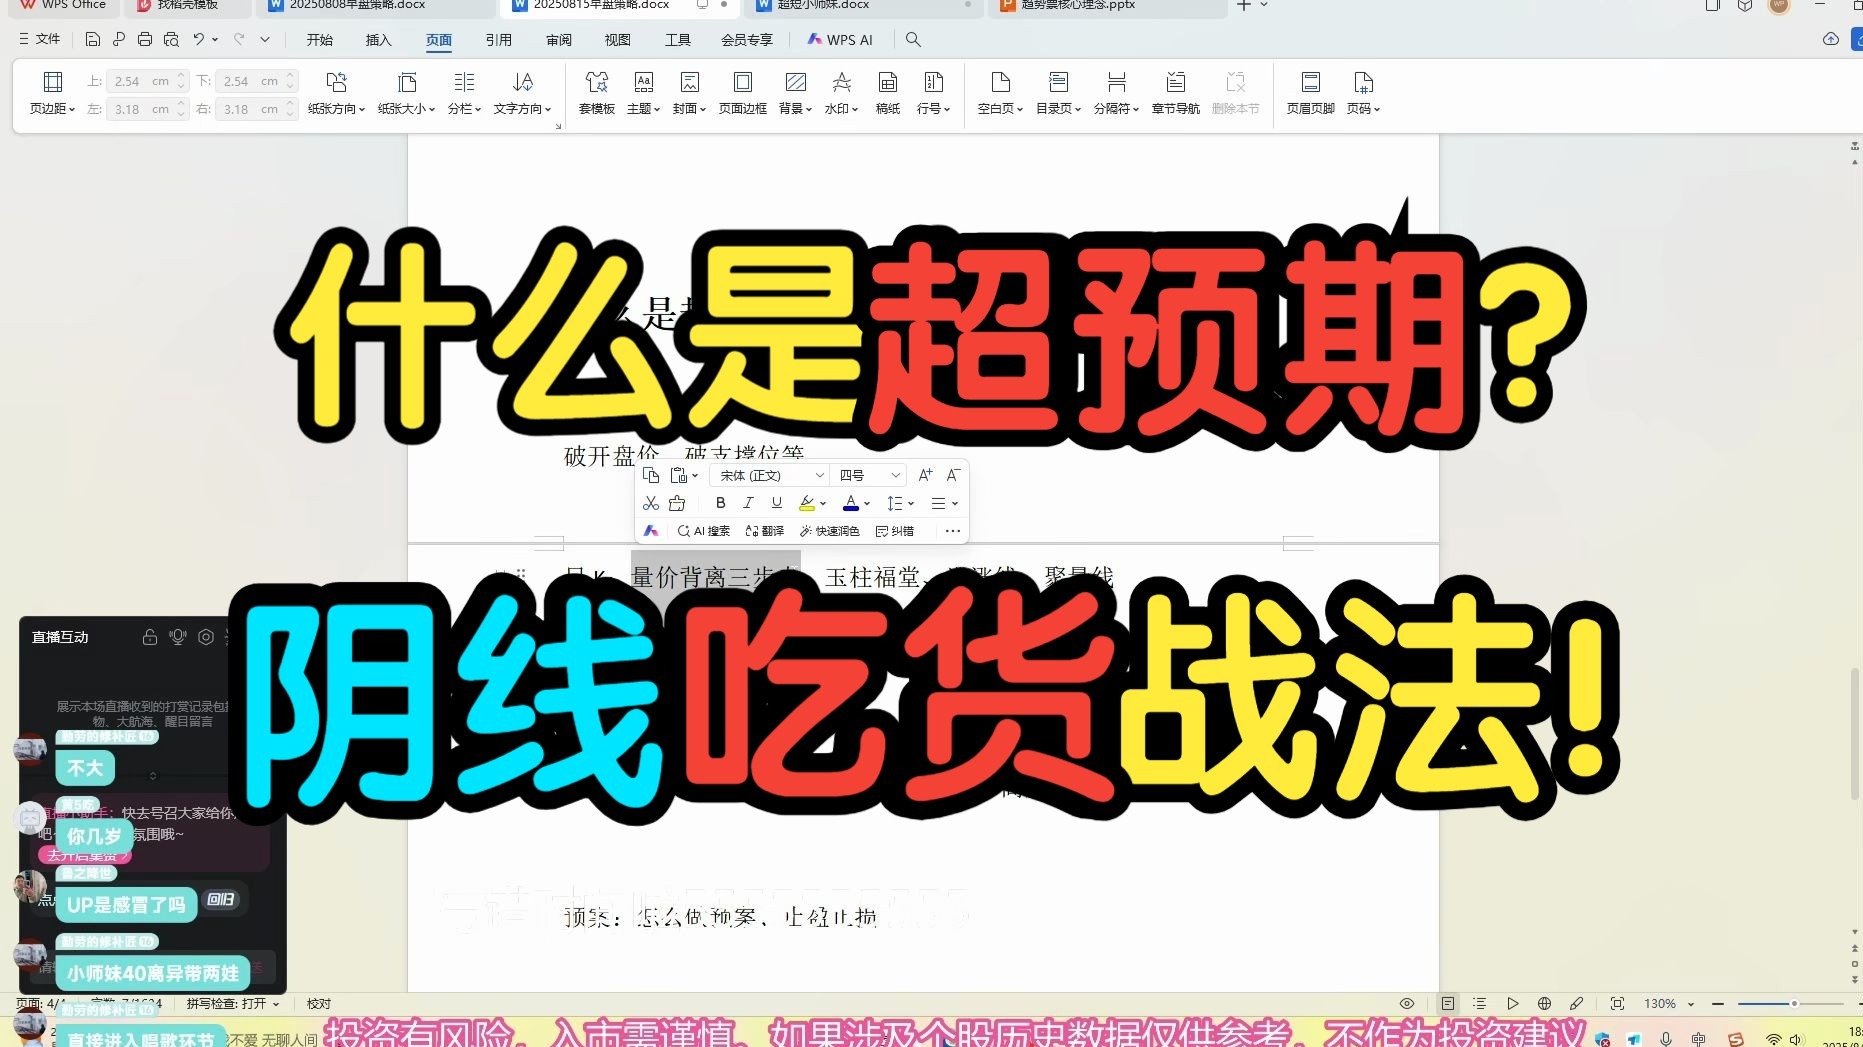
Task: Click the cloud upload icon
Action: (x=1831, y=39)
